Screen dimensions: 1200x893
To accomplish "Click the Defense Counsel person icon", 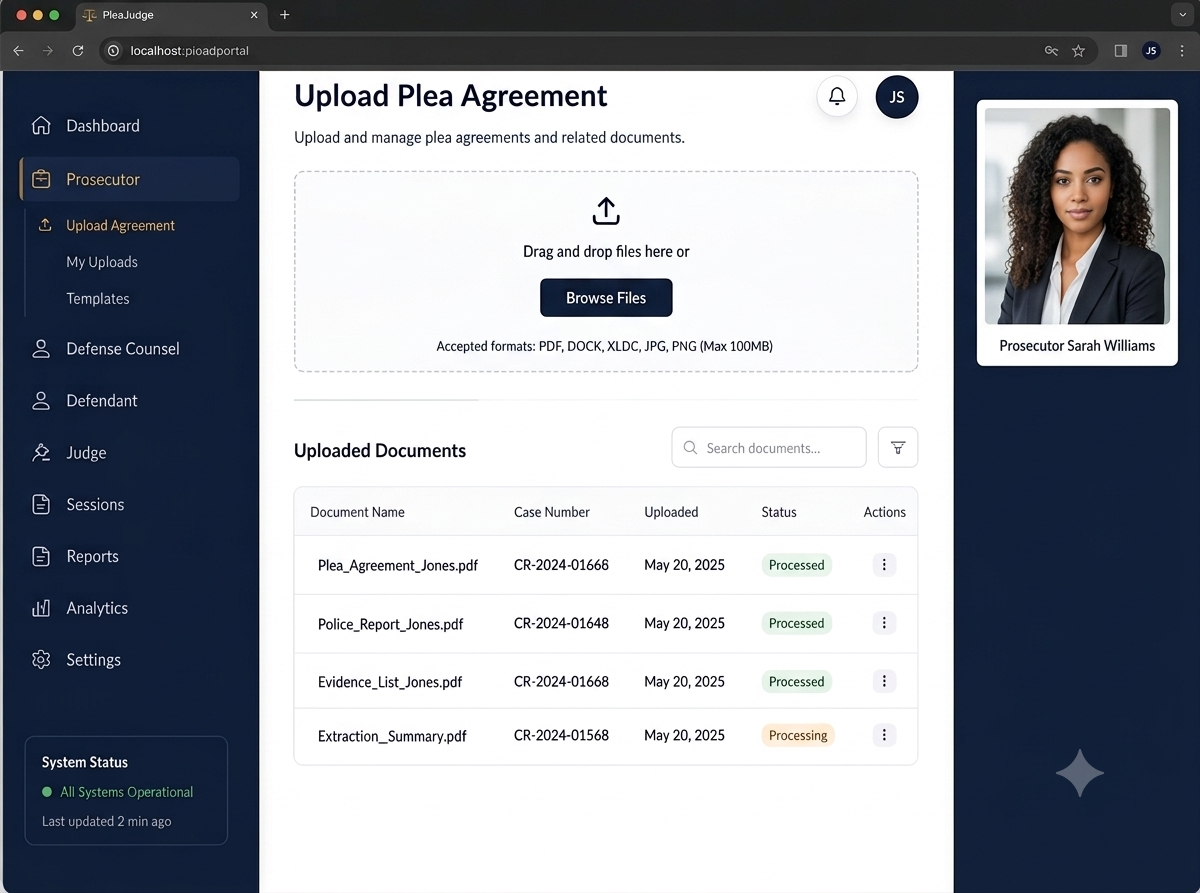I will (41, 349).
